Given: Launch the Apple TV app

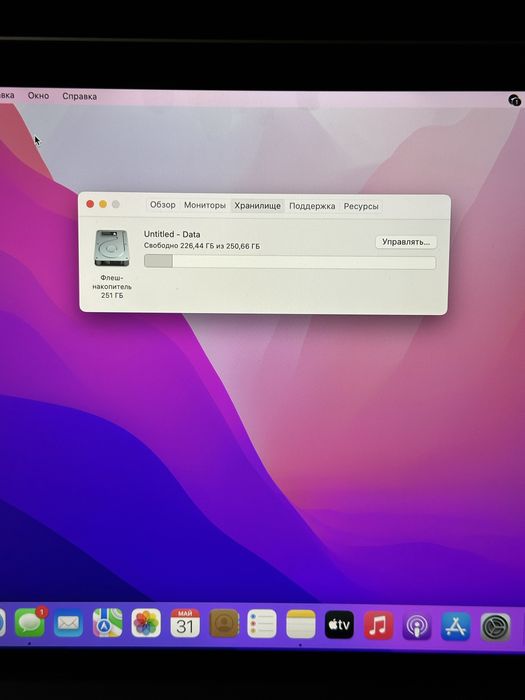Looking at the screenshot, I should tap(339, 625).
